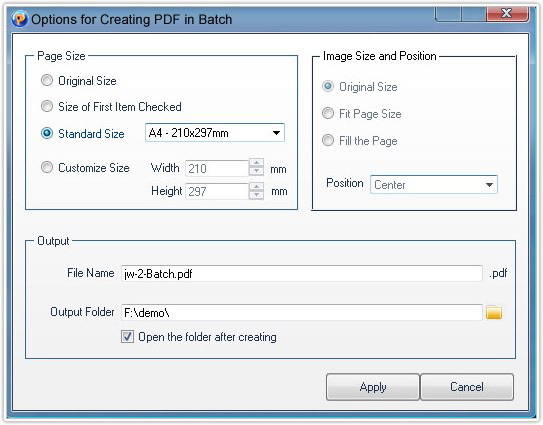Click the Cancel button
The height and width of the screenshot is (425, 543).
[467, 387]
